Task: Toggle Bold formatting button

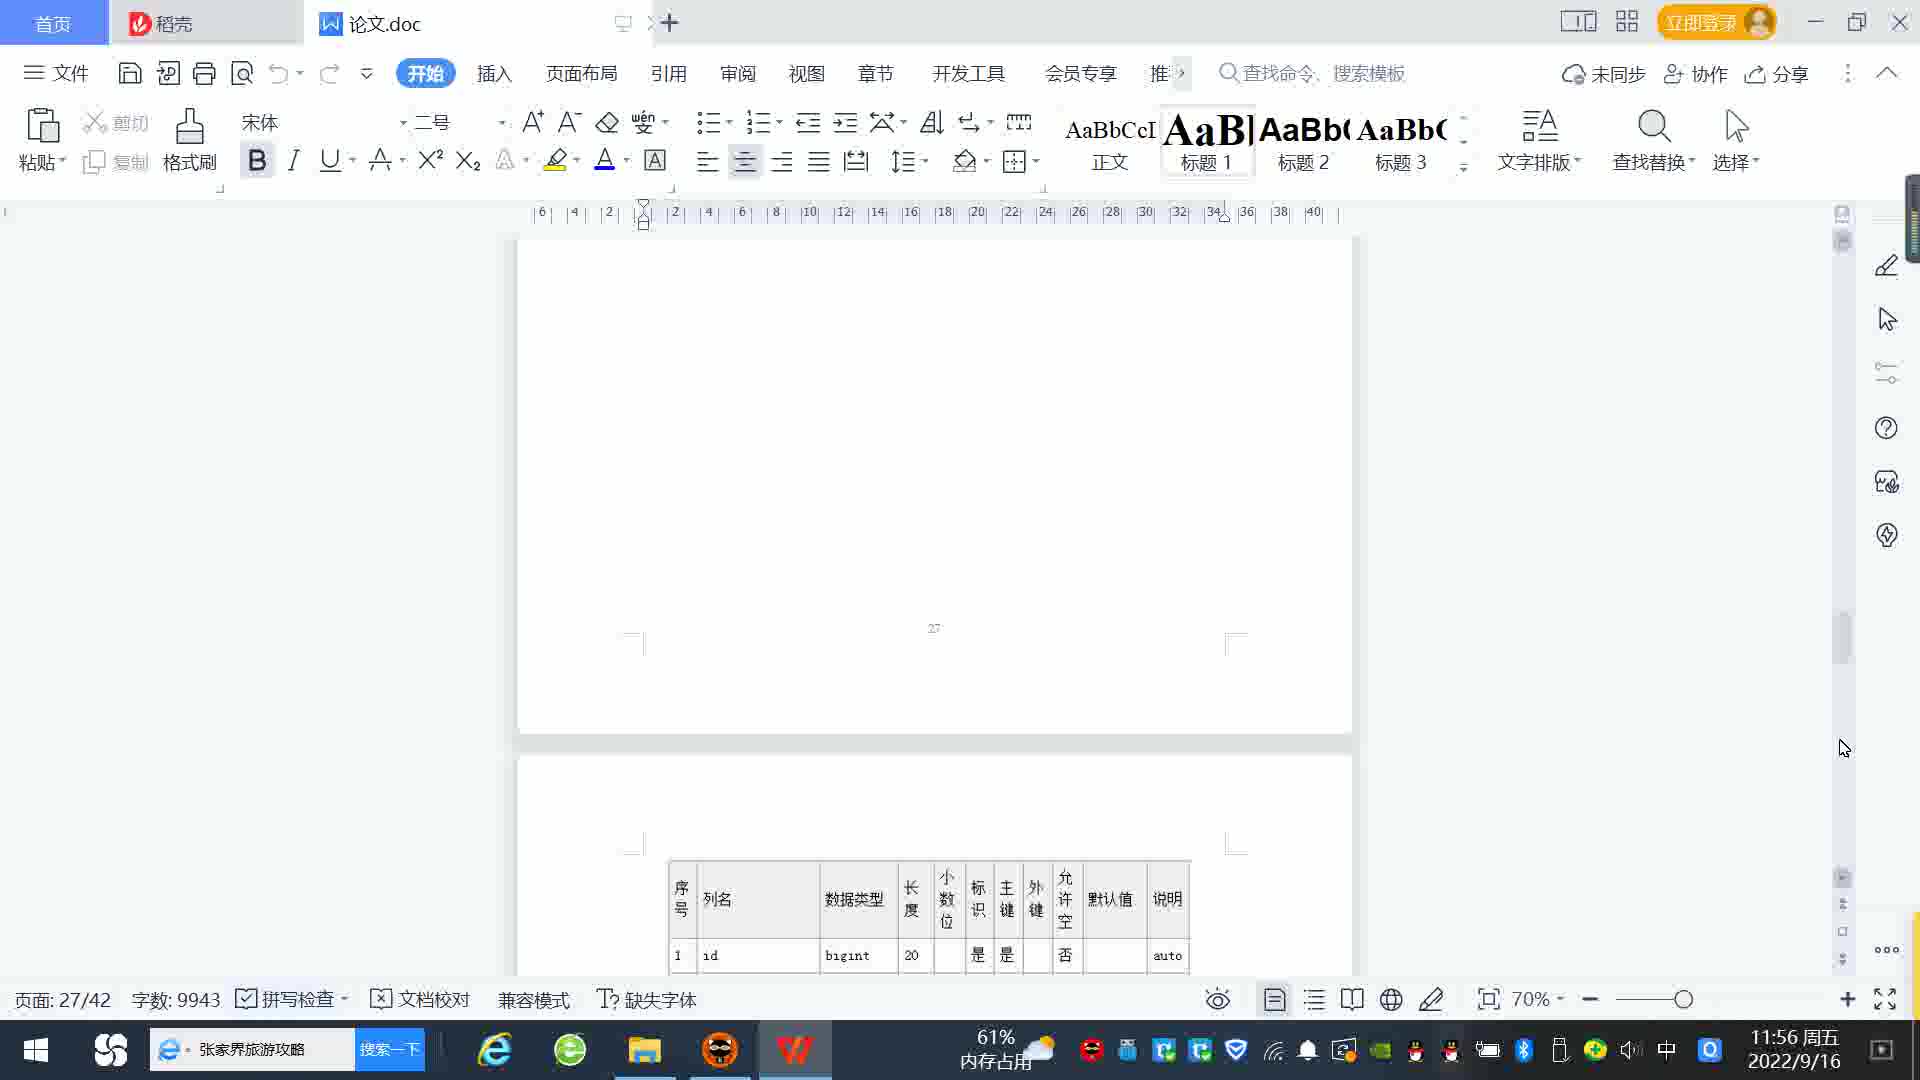Action: pyautogui.click(x=257, y=160)
